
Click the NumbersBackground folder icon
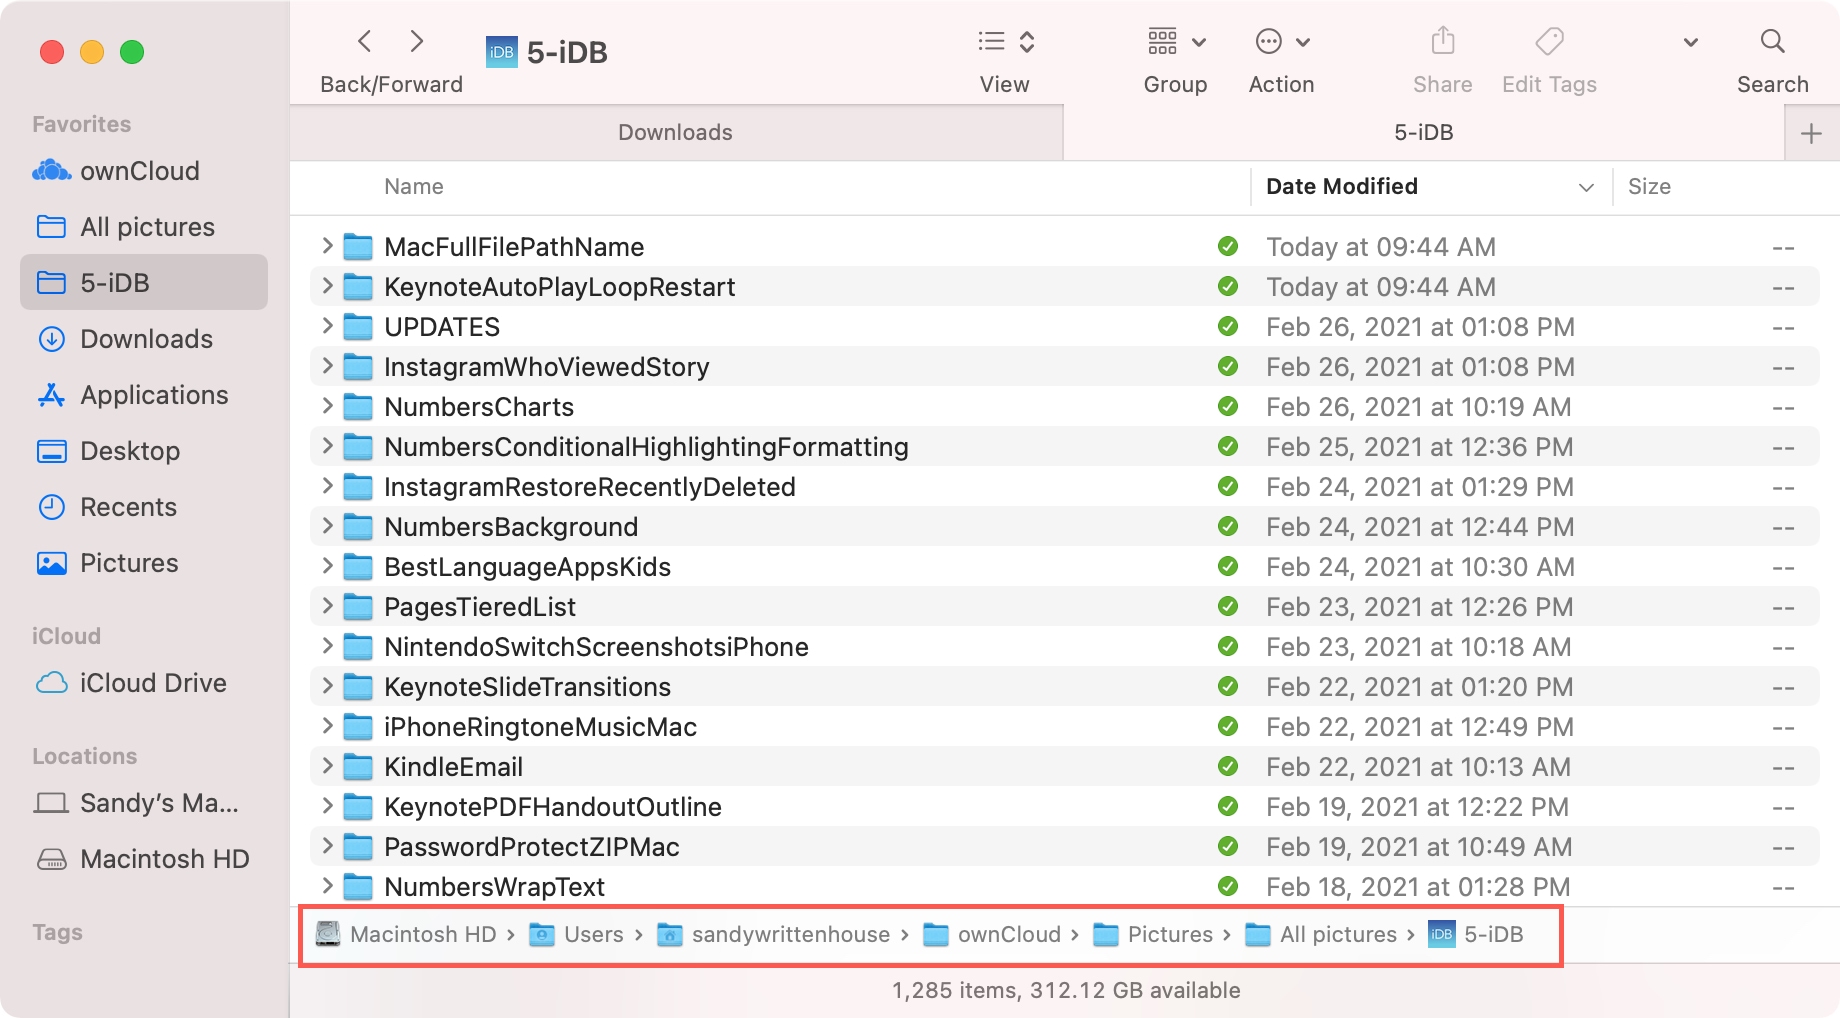pyautogui.click(x=358, y=527)
